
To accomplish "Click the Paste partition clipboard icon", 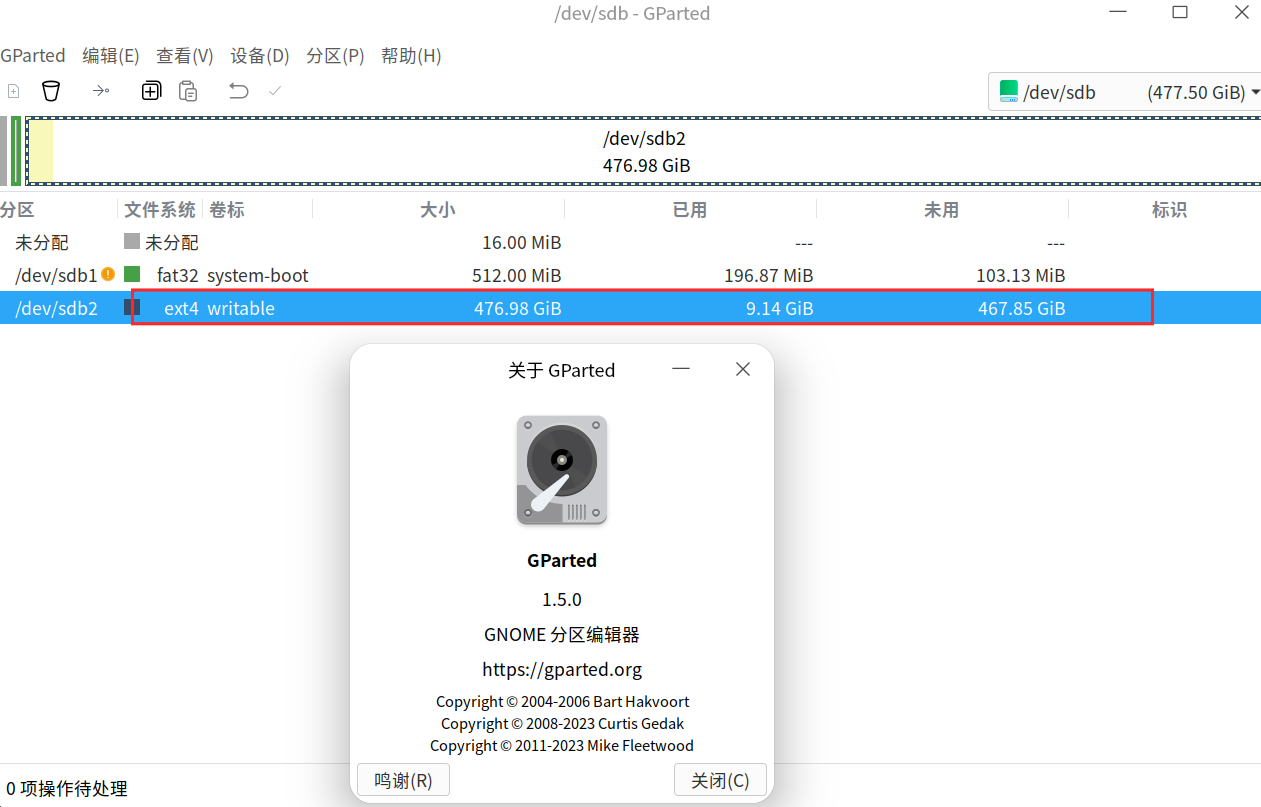I will point(188,91).
